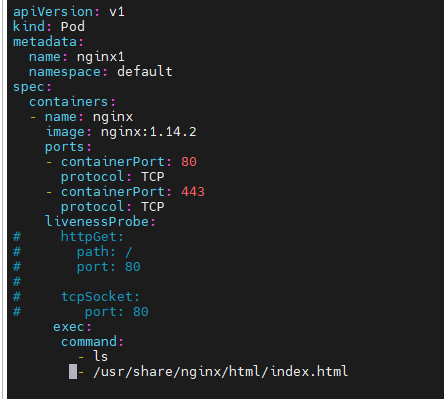Click the lone '#' comment line

(x=17, y=282)
